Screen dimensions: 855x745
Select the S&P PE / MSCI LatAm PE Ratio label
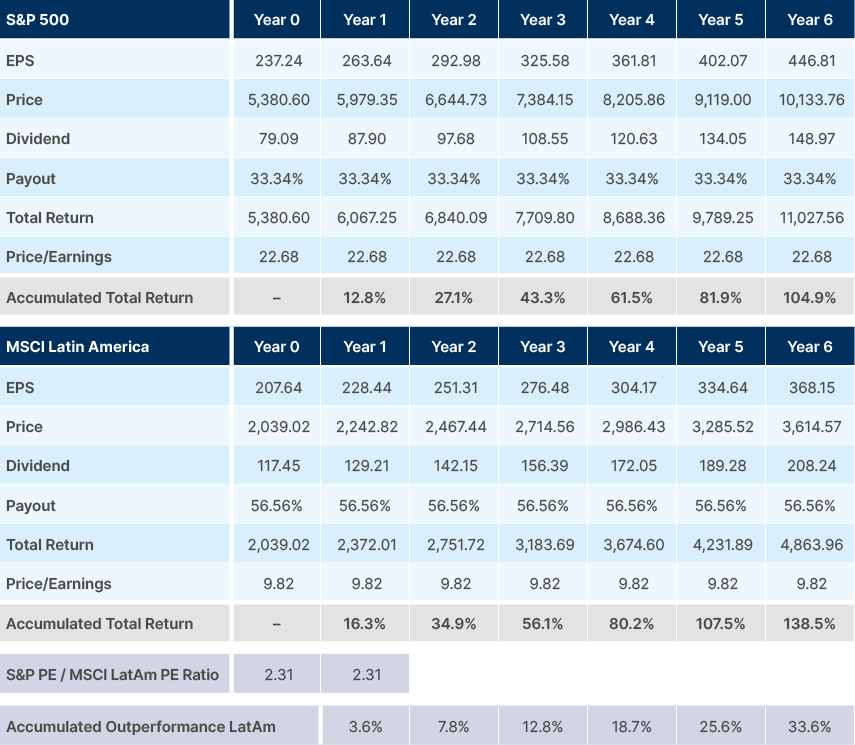pos(112,675)
